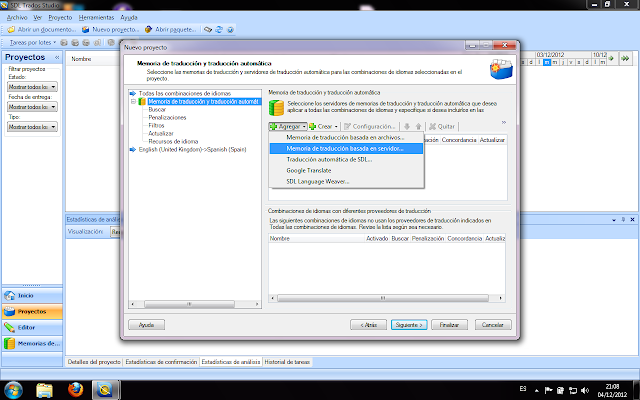
Task: Select Actualizar tree item
Action: (x=161, y=133)
